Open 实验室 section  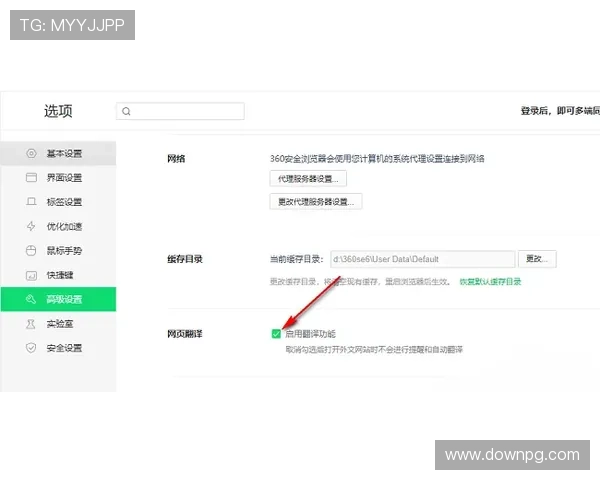coord(58,324)
